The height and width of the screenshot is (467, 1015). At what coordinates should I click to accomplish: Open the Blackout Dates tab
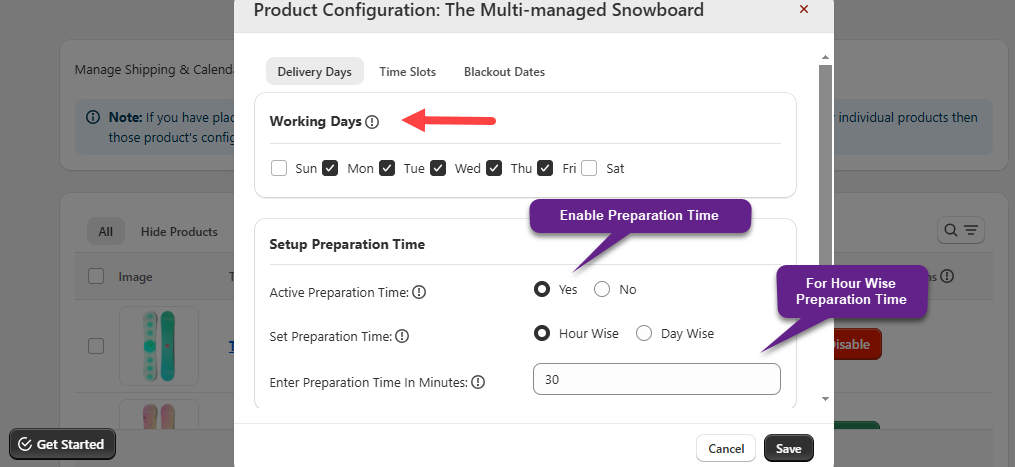point(504,72)
